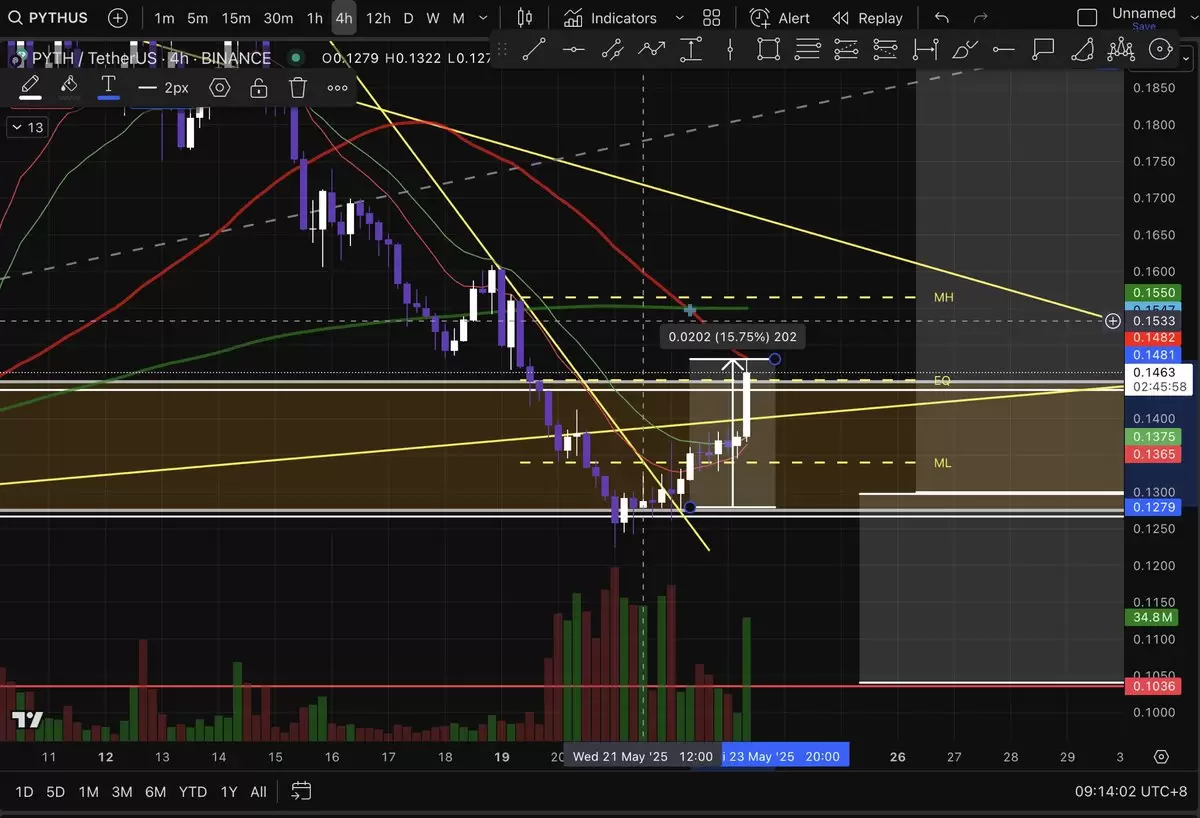Set range to 3M
Viewport: 1200px width, 818px height.
point(122,791)
